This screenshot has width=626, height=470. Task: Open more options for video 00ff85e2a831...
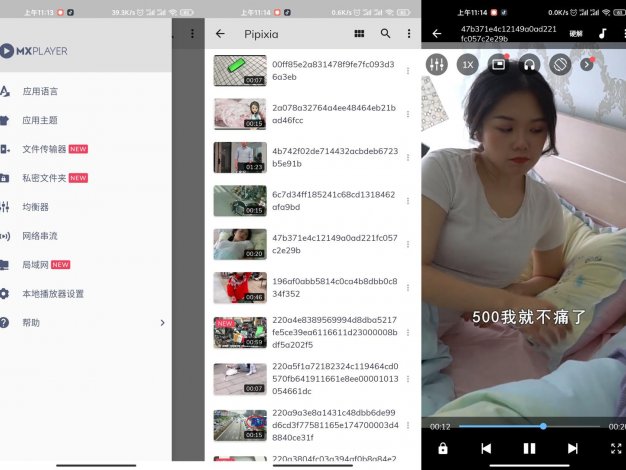(408, 71)
